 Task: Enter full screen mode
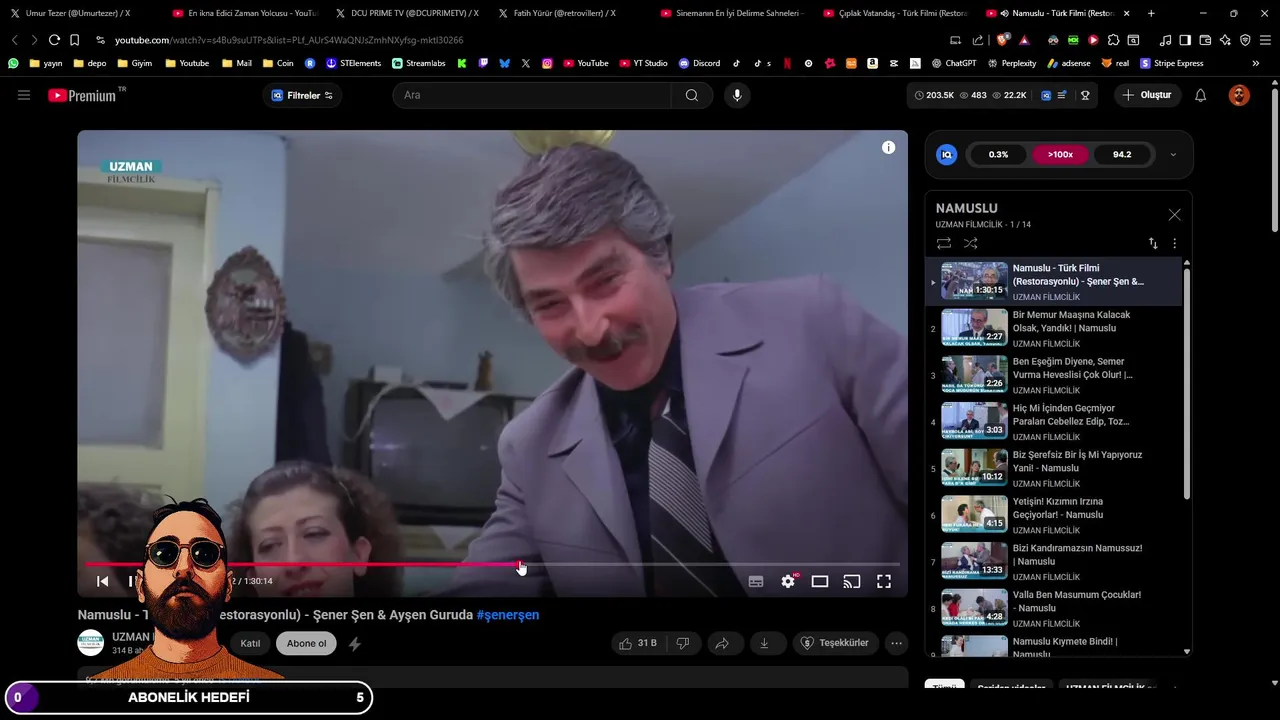point(884,581)
